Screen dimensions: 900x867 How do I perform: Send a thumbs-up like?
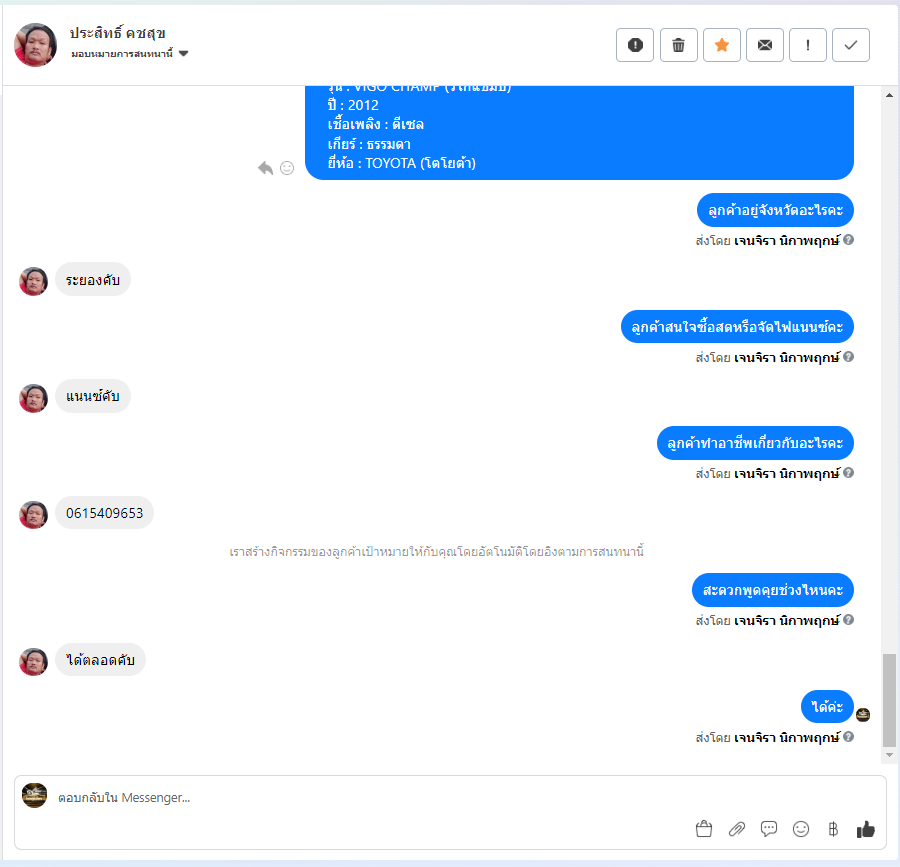866,829
